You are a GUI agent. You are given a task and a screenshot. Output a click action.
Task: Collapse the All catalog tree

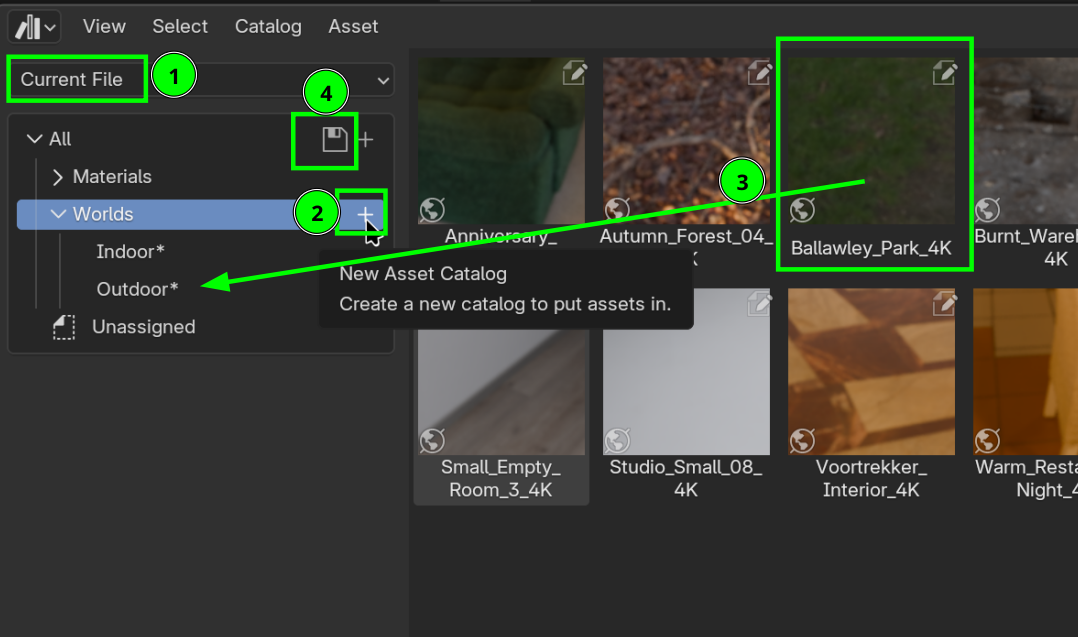(35, 139)
